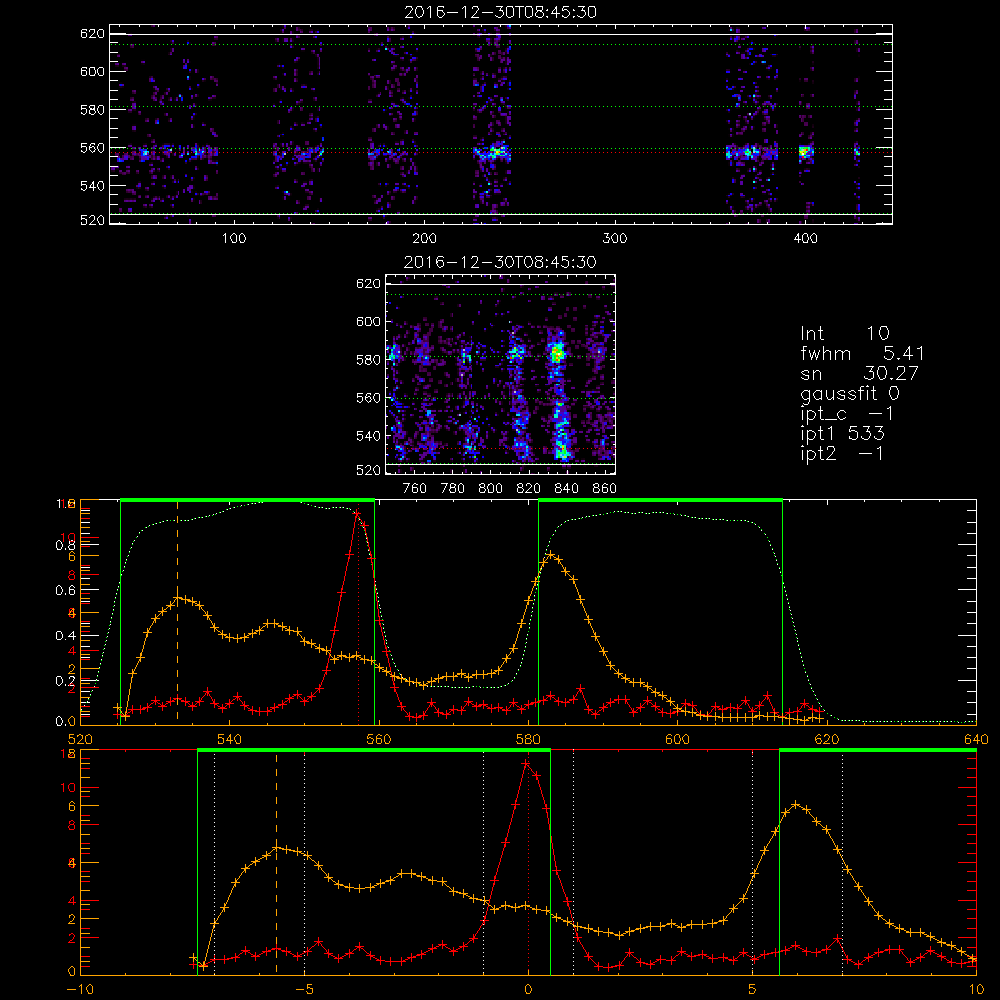Image resolution: width=1000 pixels, height=1000 pixels.
Task: Select the 'Int 10' parameter line
Action: click(x=845, y=333)
